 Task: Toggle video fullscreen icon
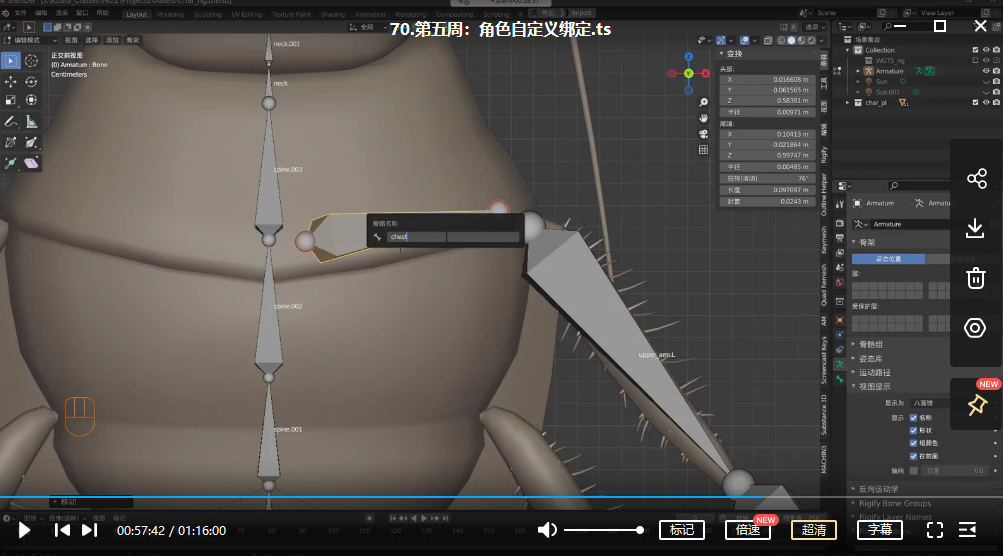tap(935, 530)
